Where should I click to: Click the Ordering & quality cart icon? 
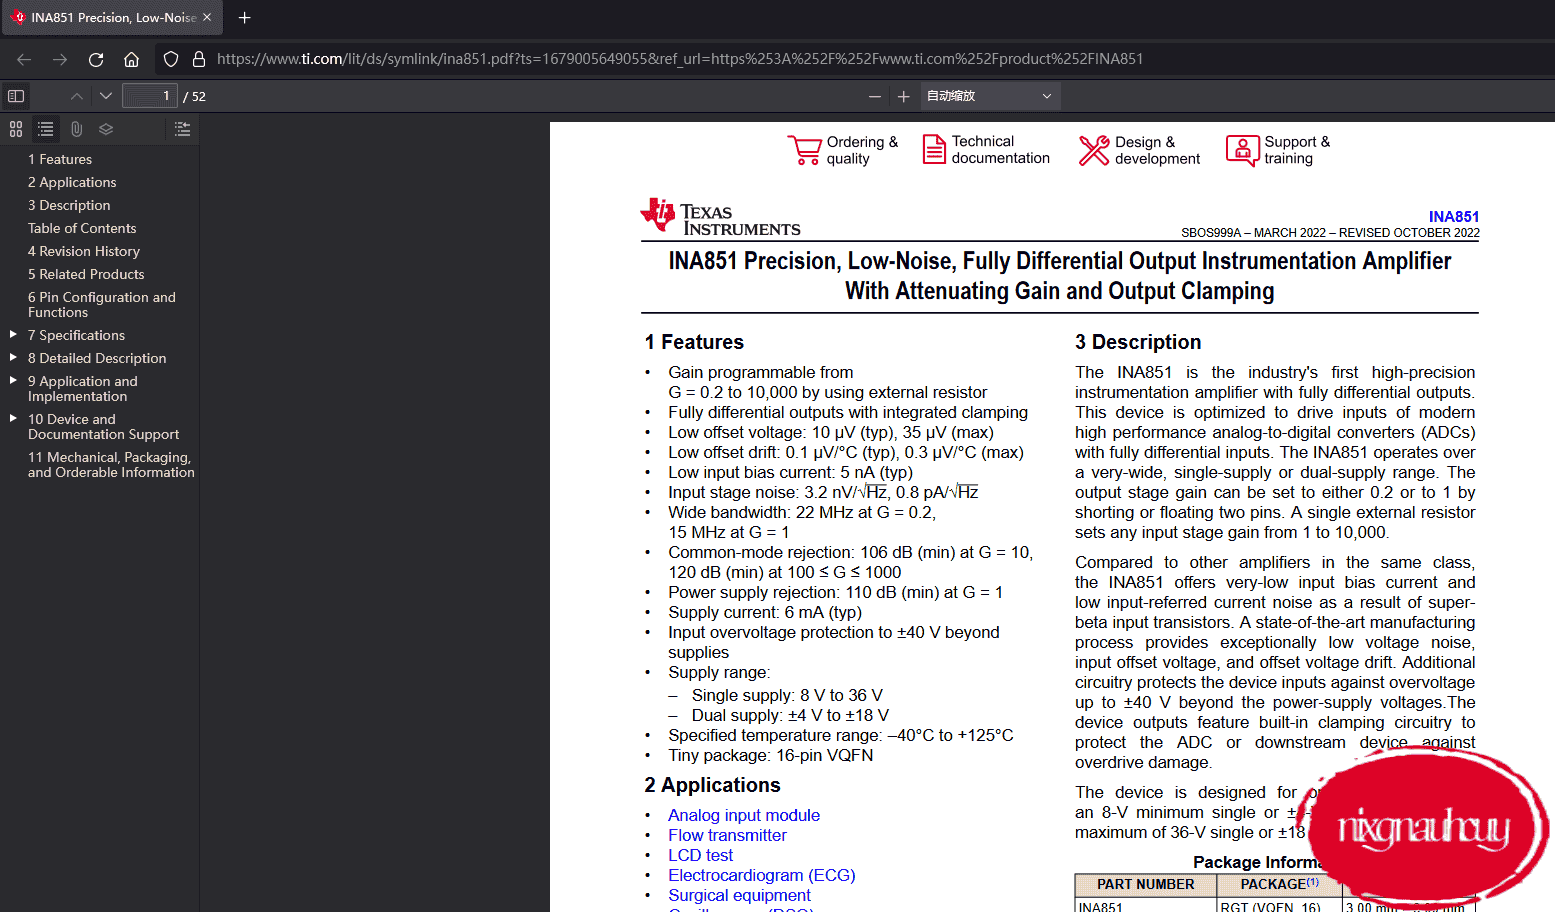[803, 150]
